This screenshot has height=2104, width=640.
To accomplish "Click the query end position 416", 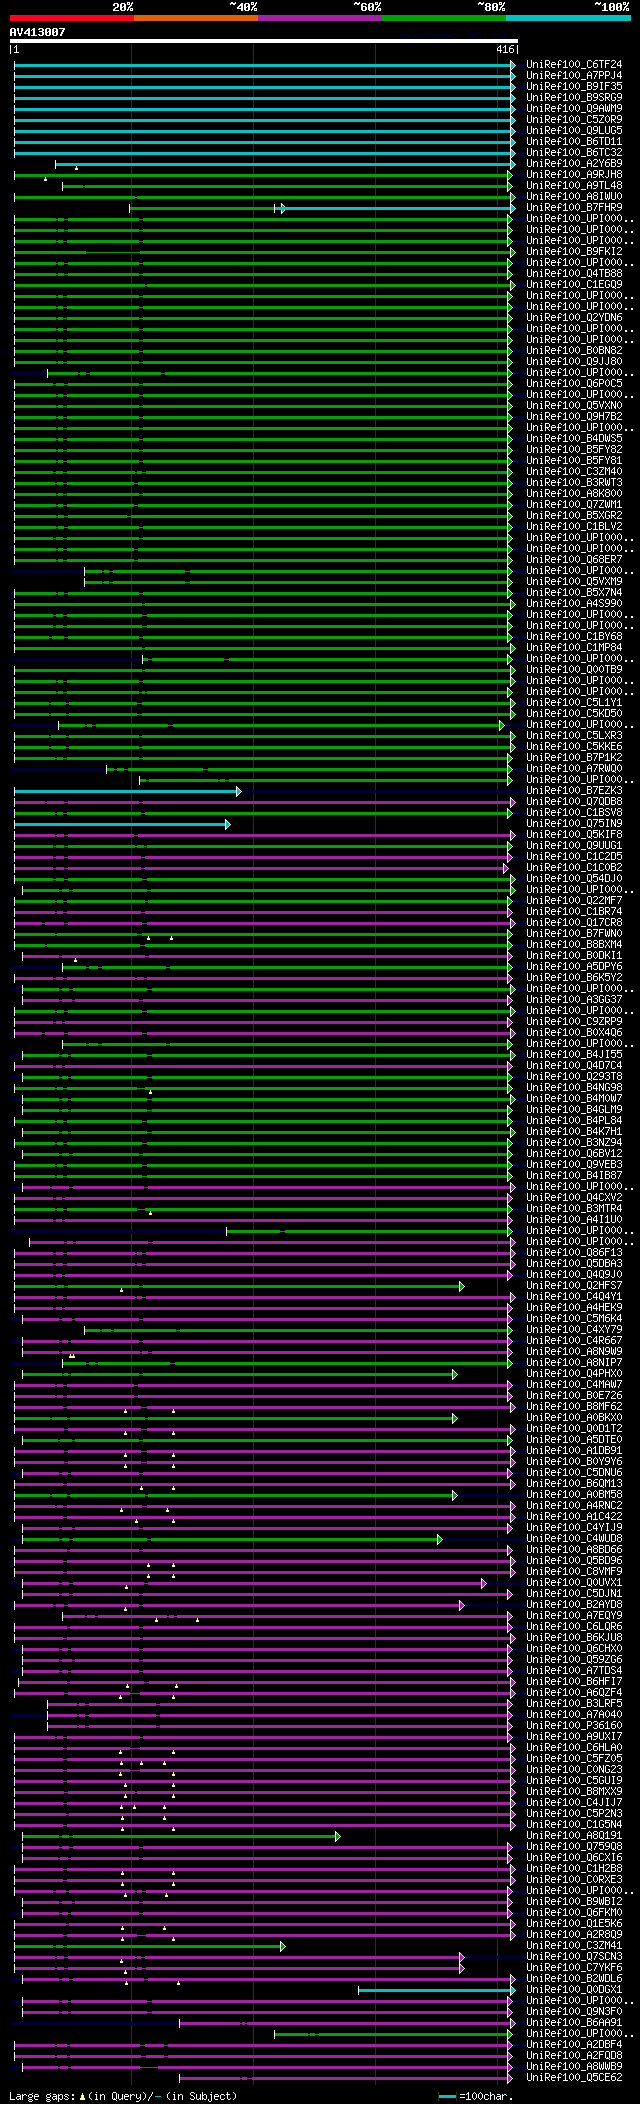I will pyautogui.click(x=505, y=49).
